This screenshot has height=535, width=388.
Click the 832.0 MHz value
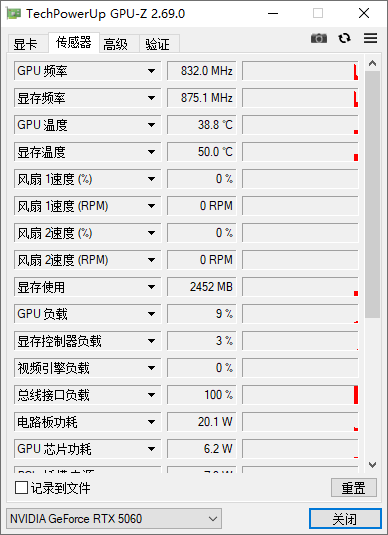[201, 71]
